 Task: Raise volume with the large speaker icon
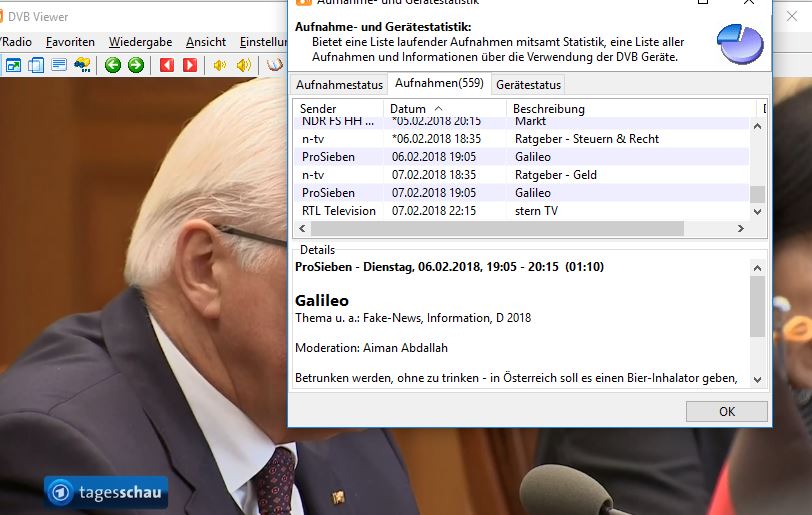coord(243,66)
